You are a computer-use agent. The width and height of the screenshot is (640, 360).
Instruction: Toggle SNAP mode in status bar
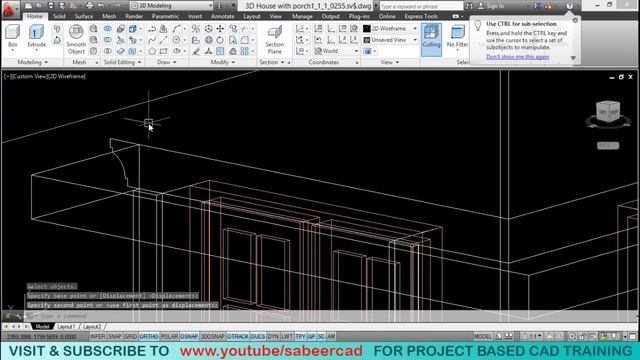115,336
